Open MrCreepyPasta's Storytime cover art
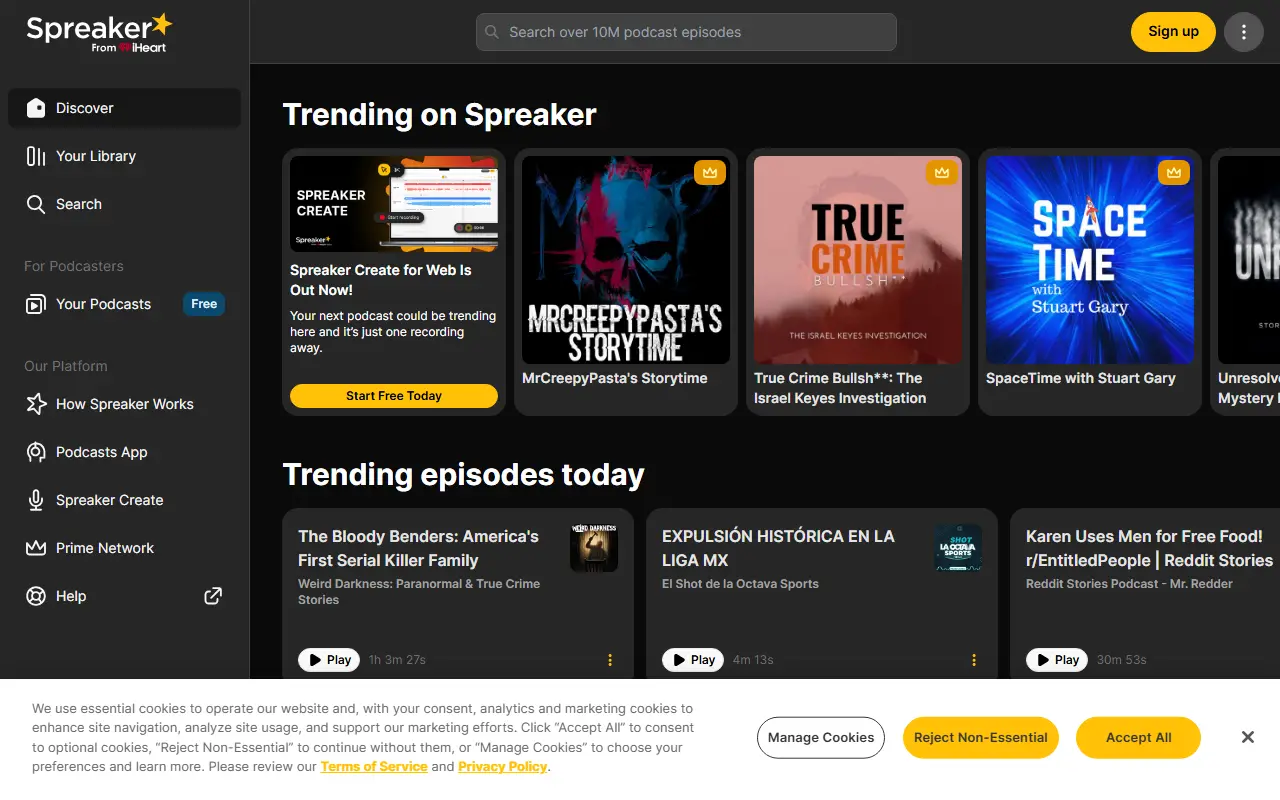Image resolution: width=1280 pixels, height=800 pixels. [x=626, y=260]
